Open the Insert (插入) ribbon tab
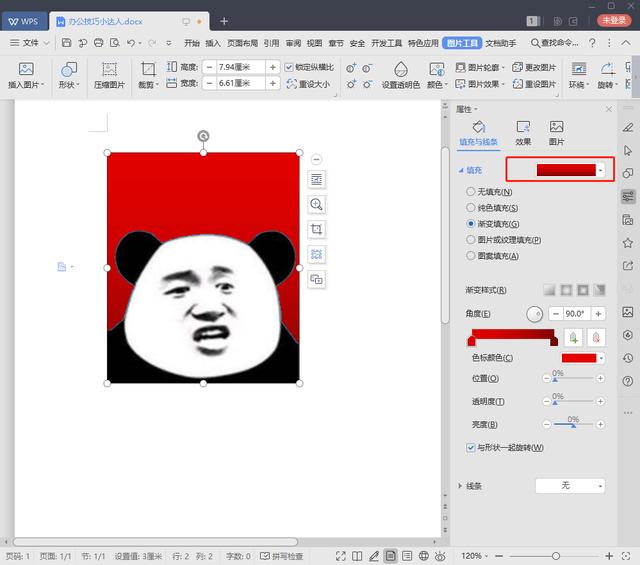Screen dimensions: 640x565 [213, 43]
